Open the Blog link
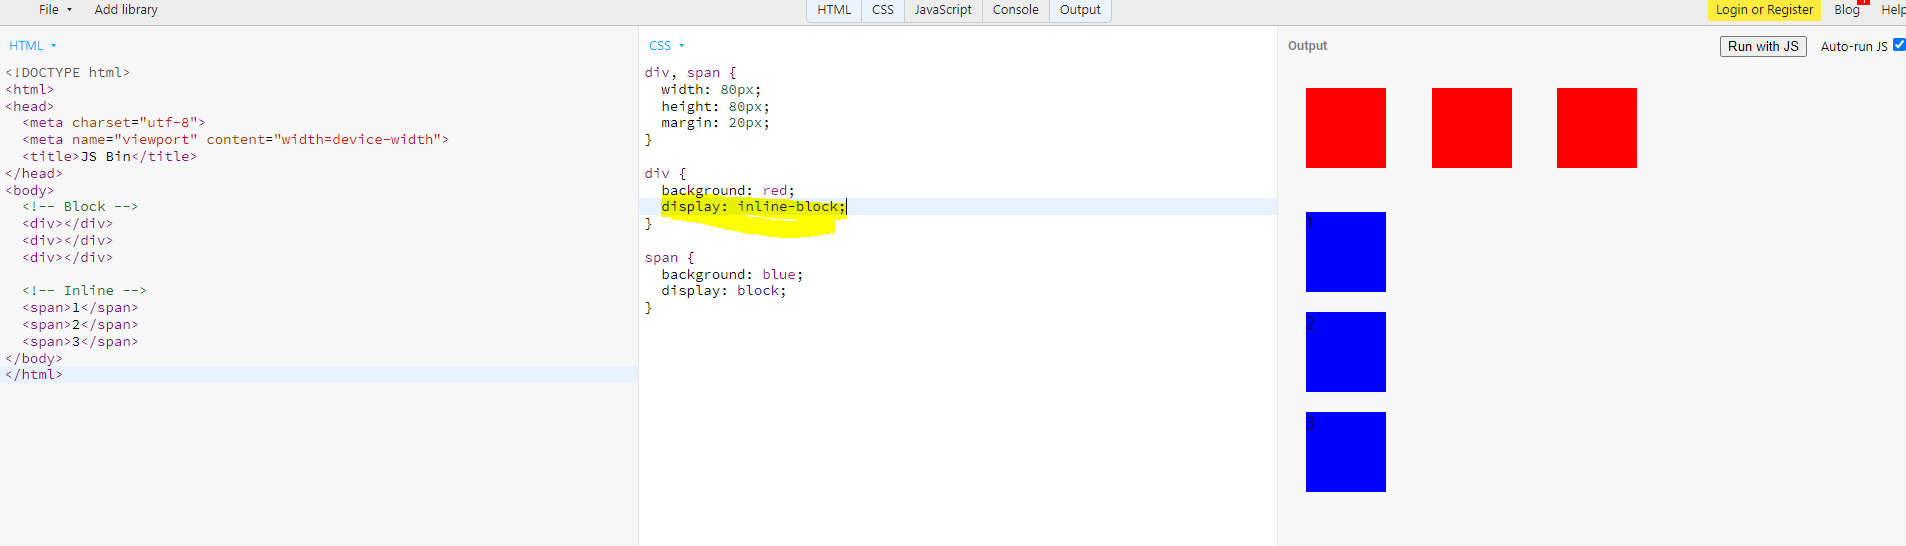This screenshot has height=546, width=1906. [1847, 10]
